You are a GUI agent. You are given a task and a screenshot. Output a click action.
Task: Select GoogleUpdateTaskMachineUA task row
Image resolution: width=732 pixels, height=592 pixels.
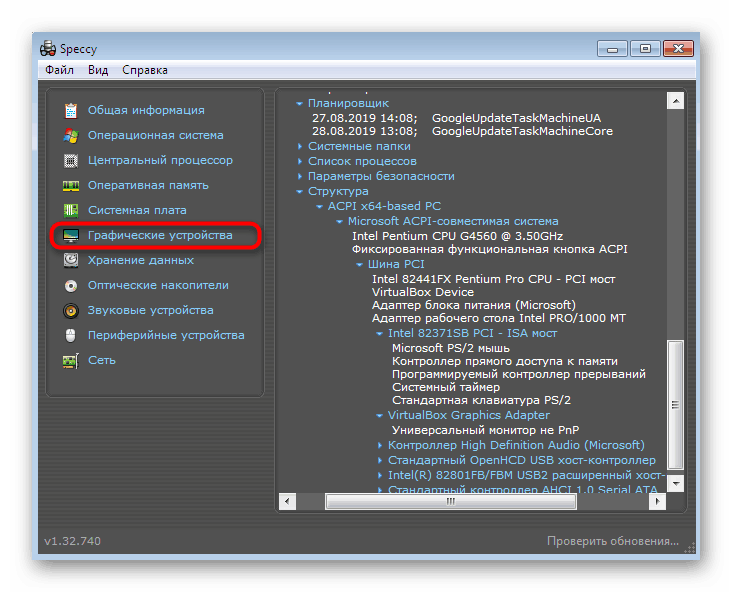[457, 118]
